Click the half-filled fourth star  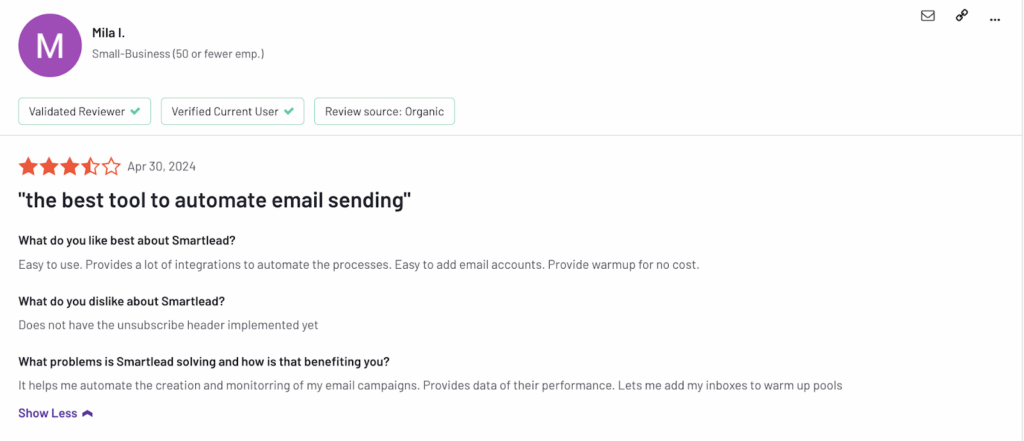(x=90, y=166)
